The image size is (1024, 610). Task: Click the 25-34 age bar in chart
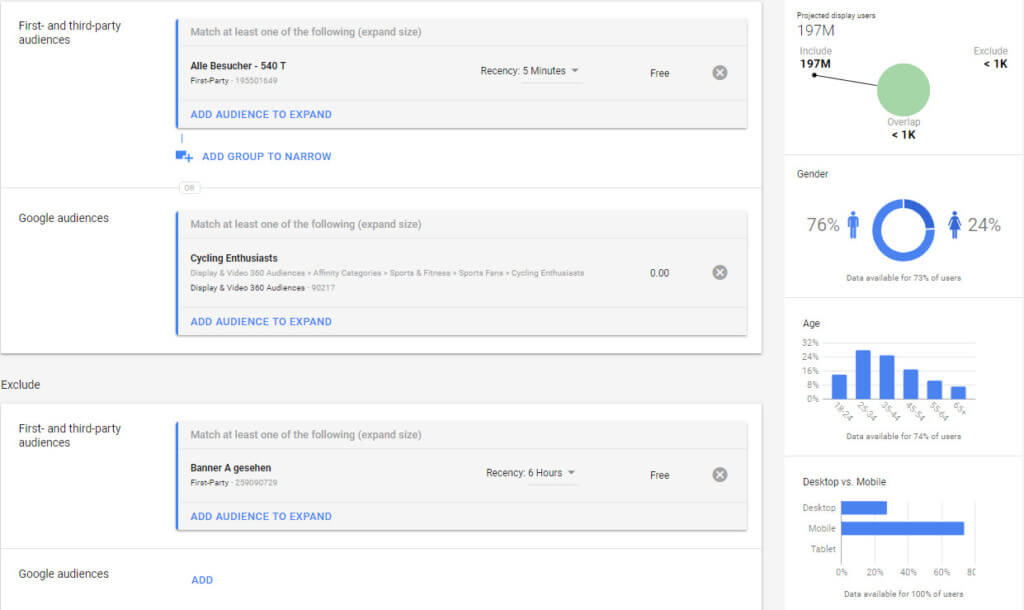(863, 375)
